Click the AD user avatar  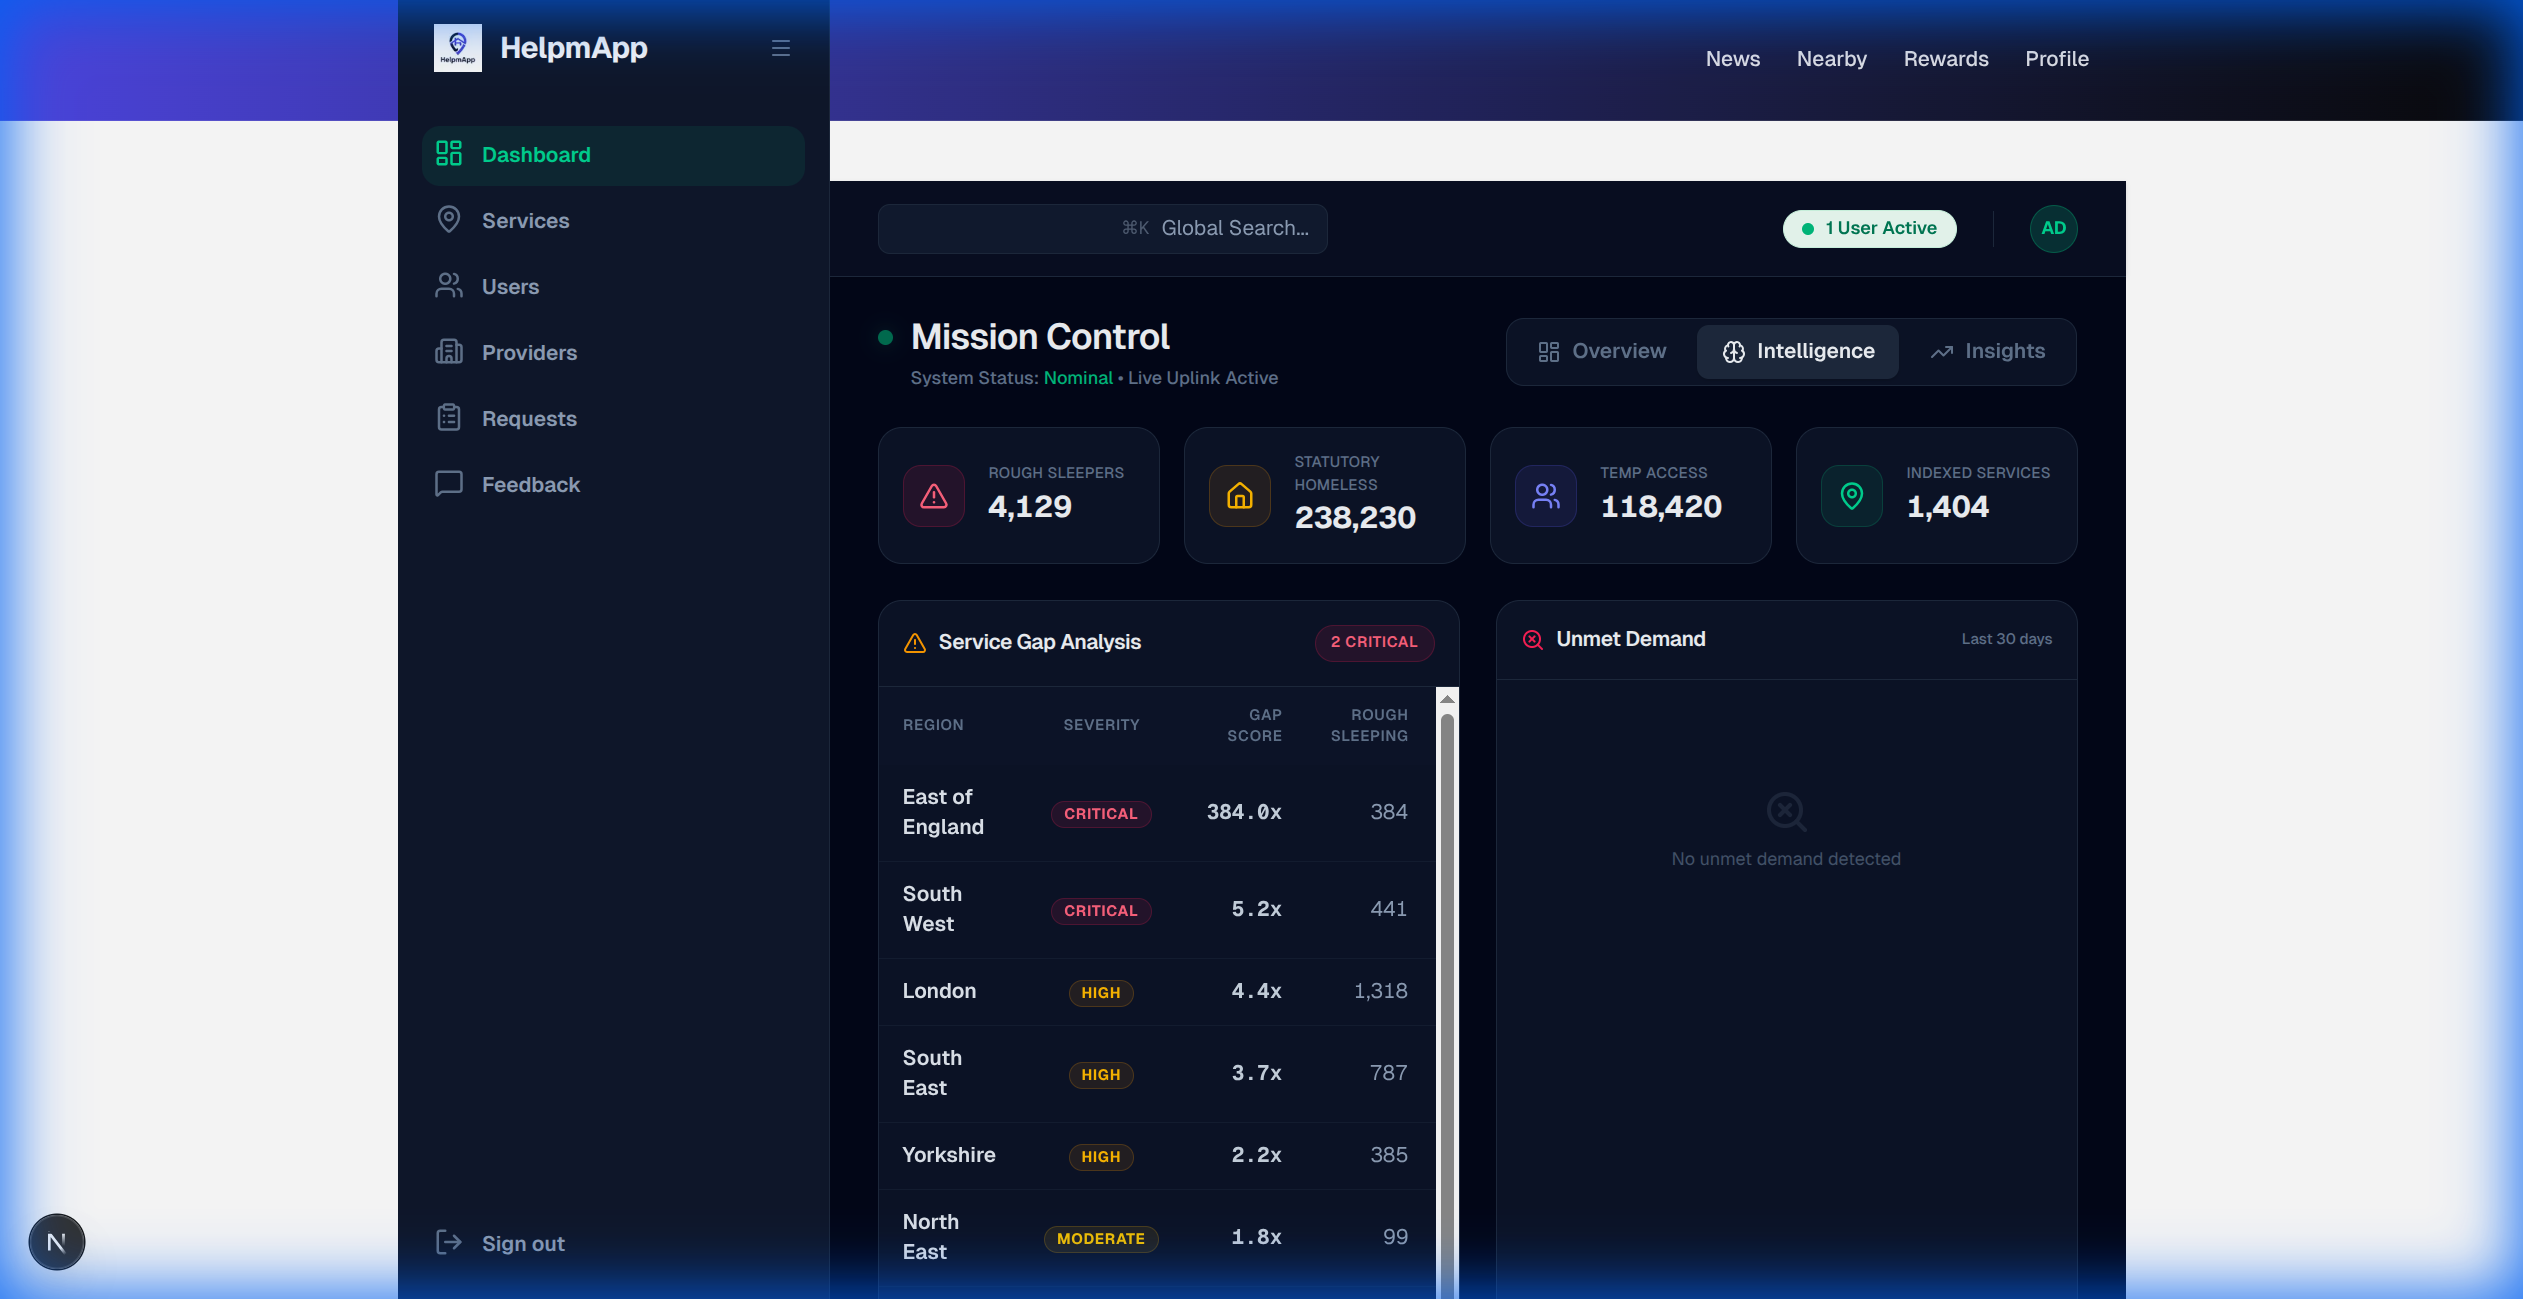coord(2053,229)
